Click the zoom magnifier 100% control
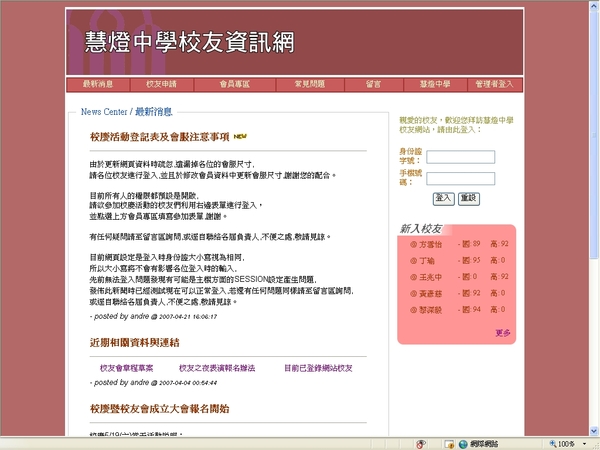Screen dimensions: 600x450 click(562, 444)
